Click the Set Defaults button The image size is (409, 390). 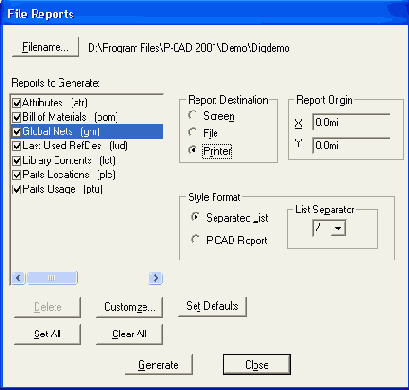tap(212, 306)
